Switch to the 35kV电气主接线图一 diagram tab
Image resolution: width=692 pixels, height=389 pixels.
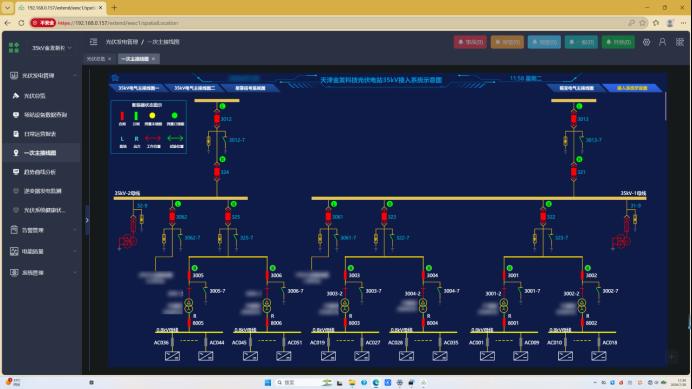point(138,88)
